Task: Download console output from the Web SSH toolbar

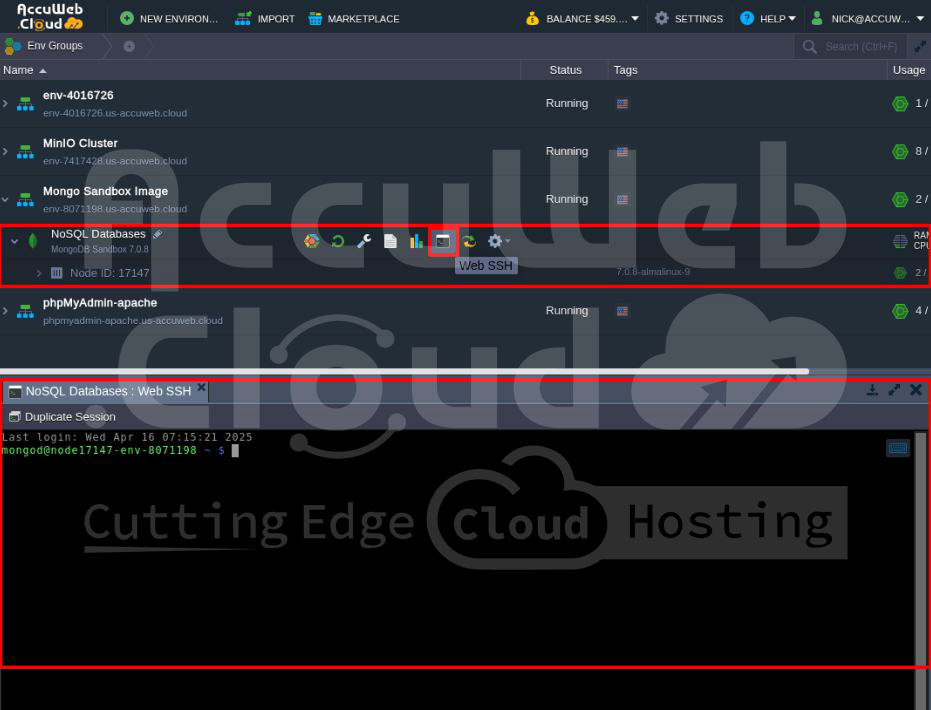Action: coord(871,390)
